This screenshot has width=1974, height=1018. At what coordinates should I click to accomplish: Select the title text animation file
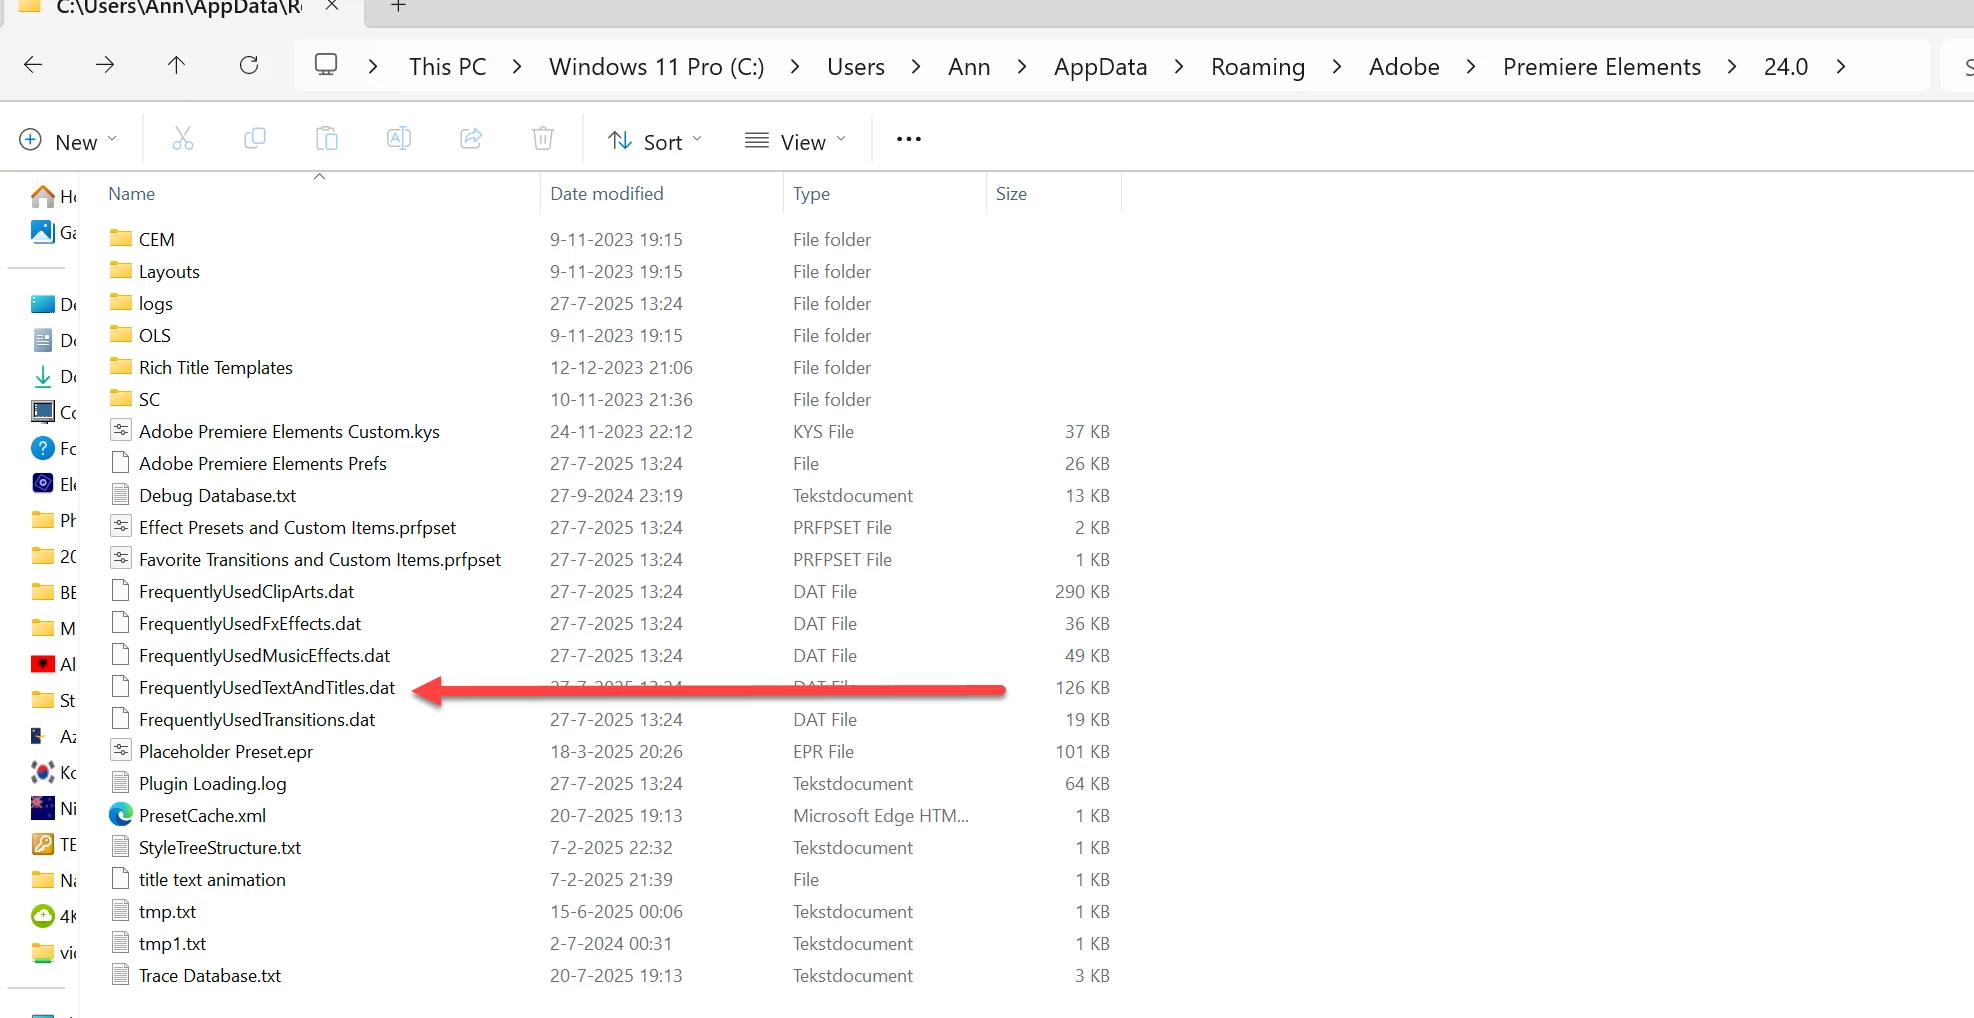coord(212,879)
